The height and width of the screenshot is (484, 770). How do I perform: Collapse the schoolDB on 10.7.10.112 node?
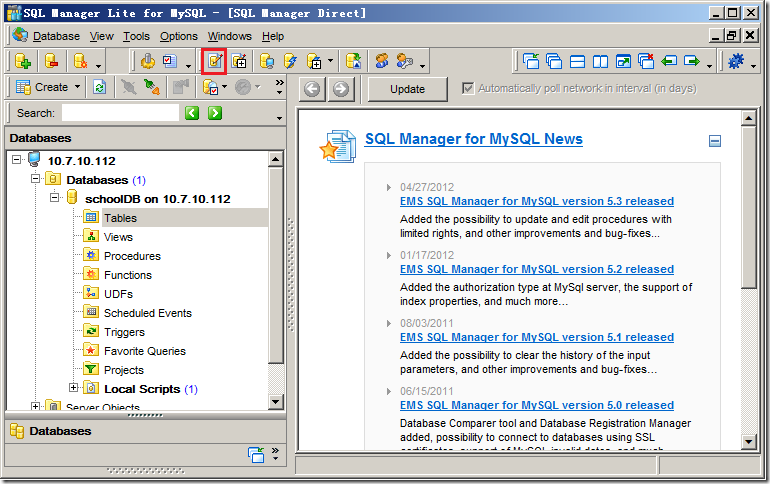(55, 198)
